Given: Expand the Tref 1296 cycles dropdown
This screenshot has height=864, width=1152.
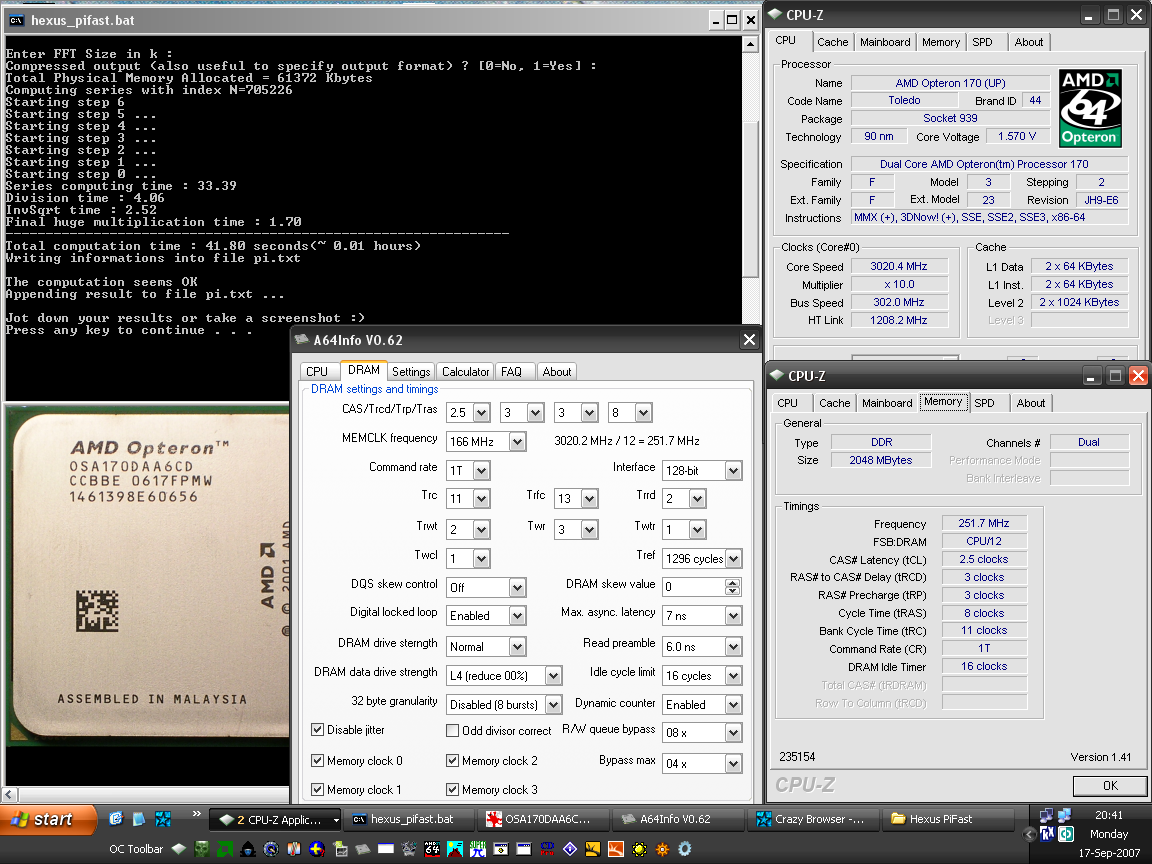Looking at the screenshot, I should coord(733,558).
